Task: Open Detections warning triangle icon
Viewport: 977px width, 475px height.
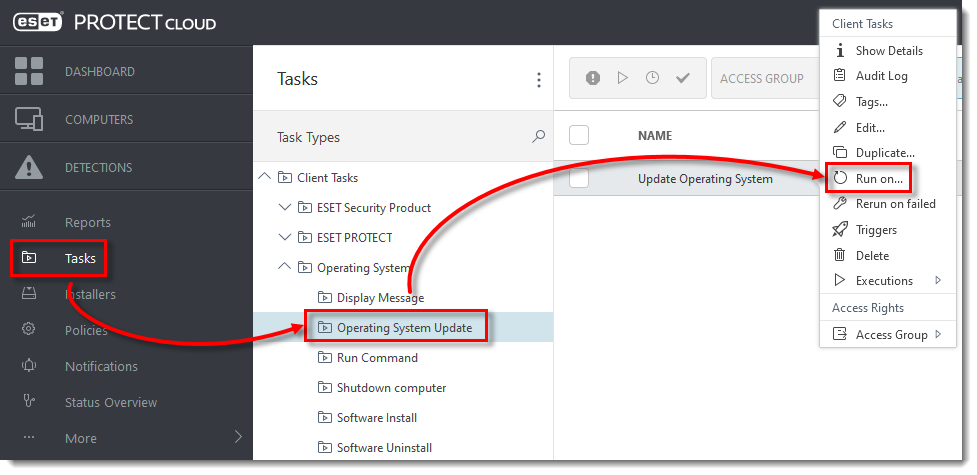Action: tap(29, 167)
